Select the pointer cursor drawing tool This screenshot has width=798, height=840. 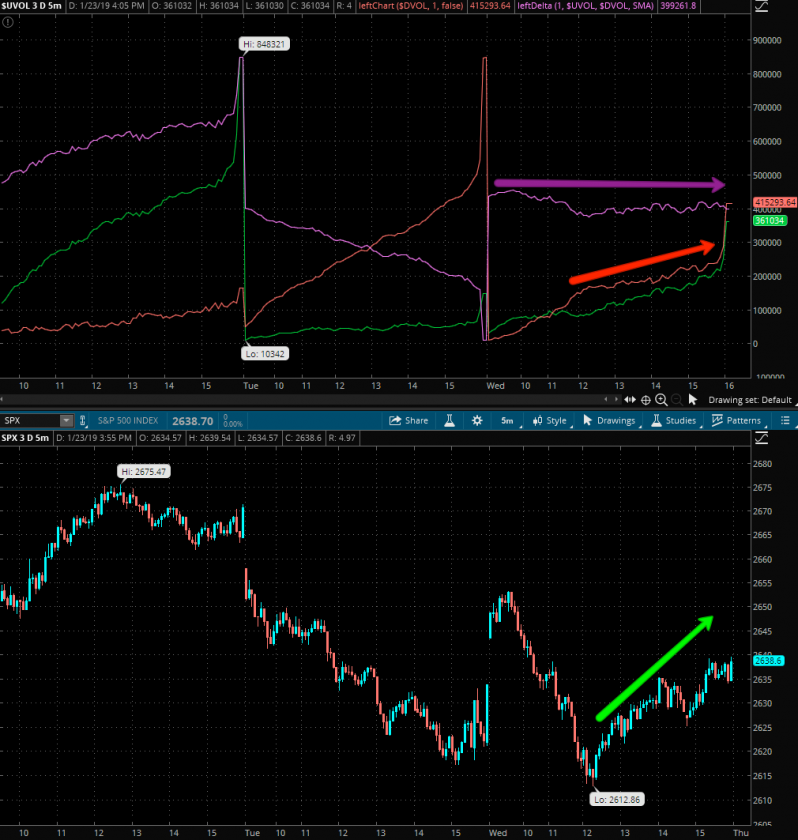(x=692, y=399)
